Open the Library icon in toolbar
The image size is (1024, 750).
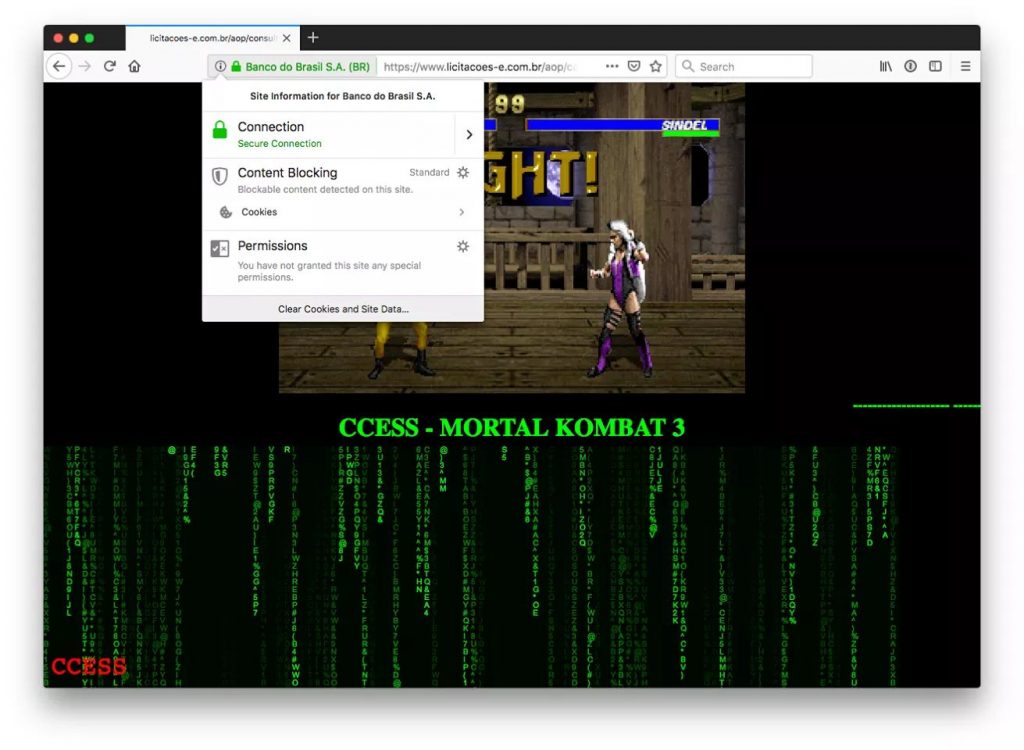[x=886, y=67]
